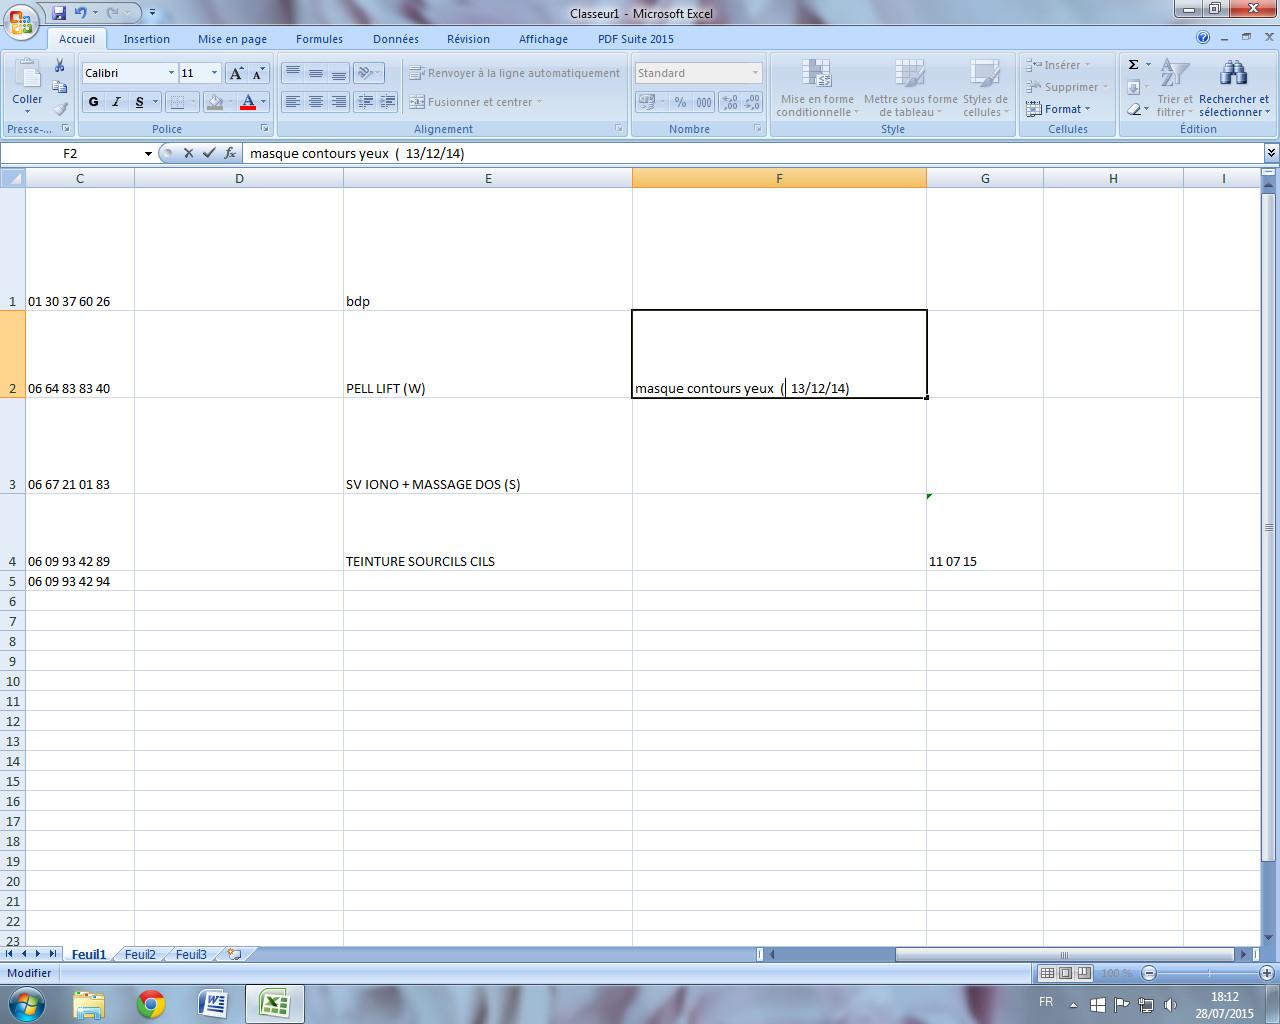The height and width of the screenshot is (1024, 1280).
Task: Cancel the edit with the formula bar X
Action: tap(188, 153)
